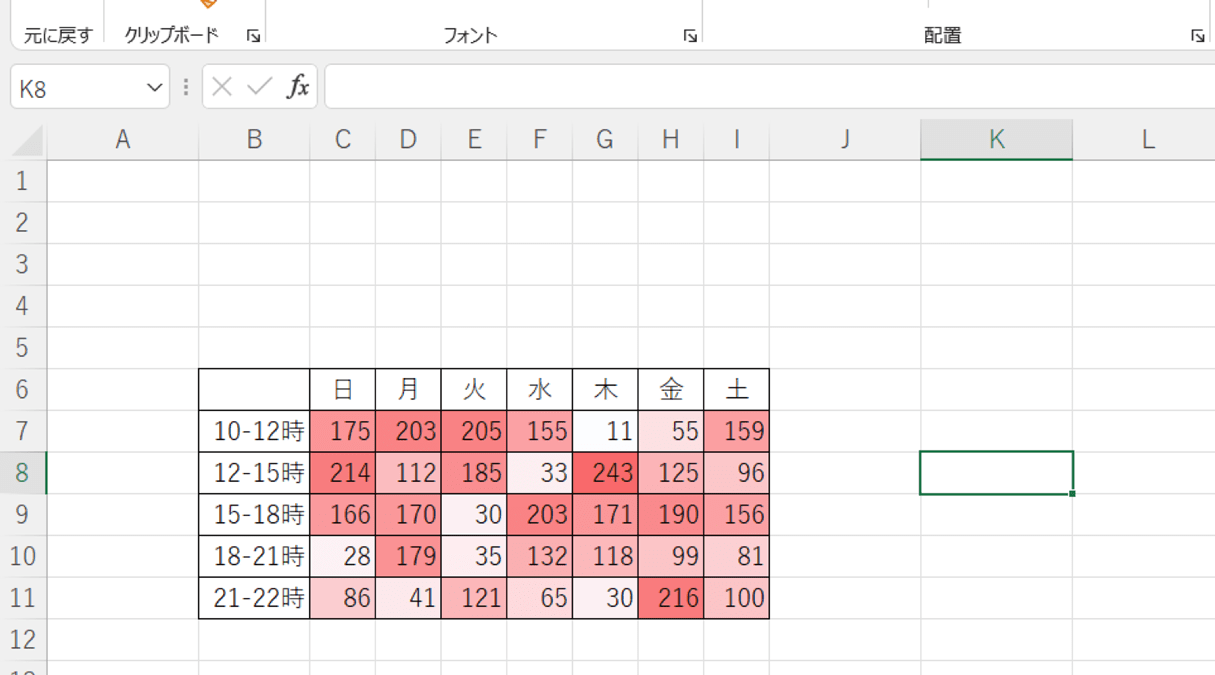Open the 配置 dialog launcher icon
1215x675 pixels.
[x=1197, y=34]
